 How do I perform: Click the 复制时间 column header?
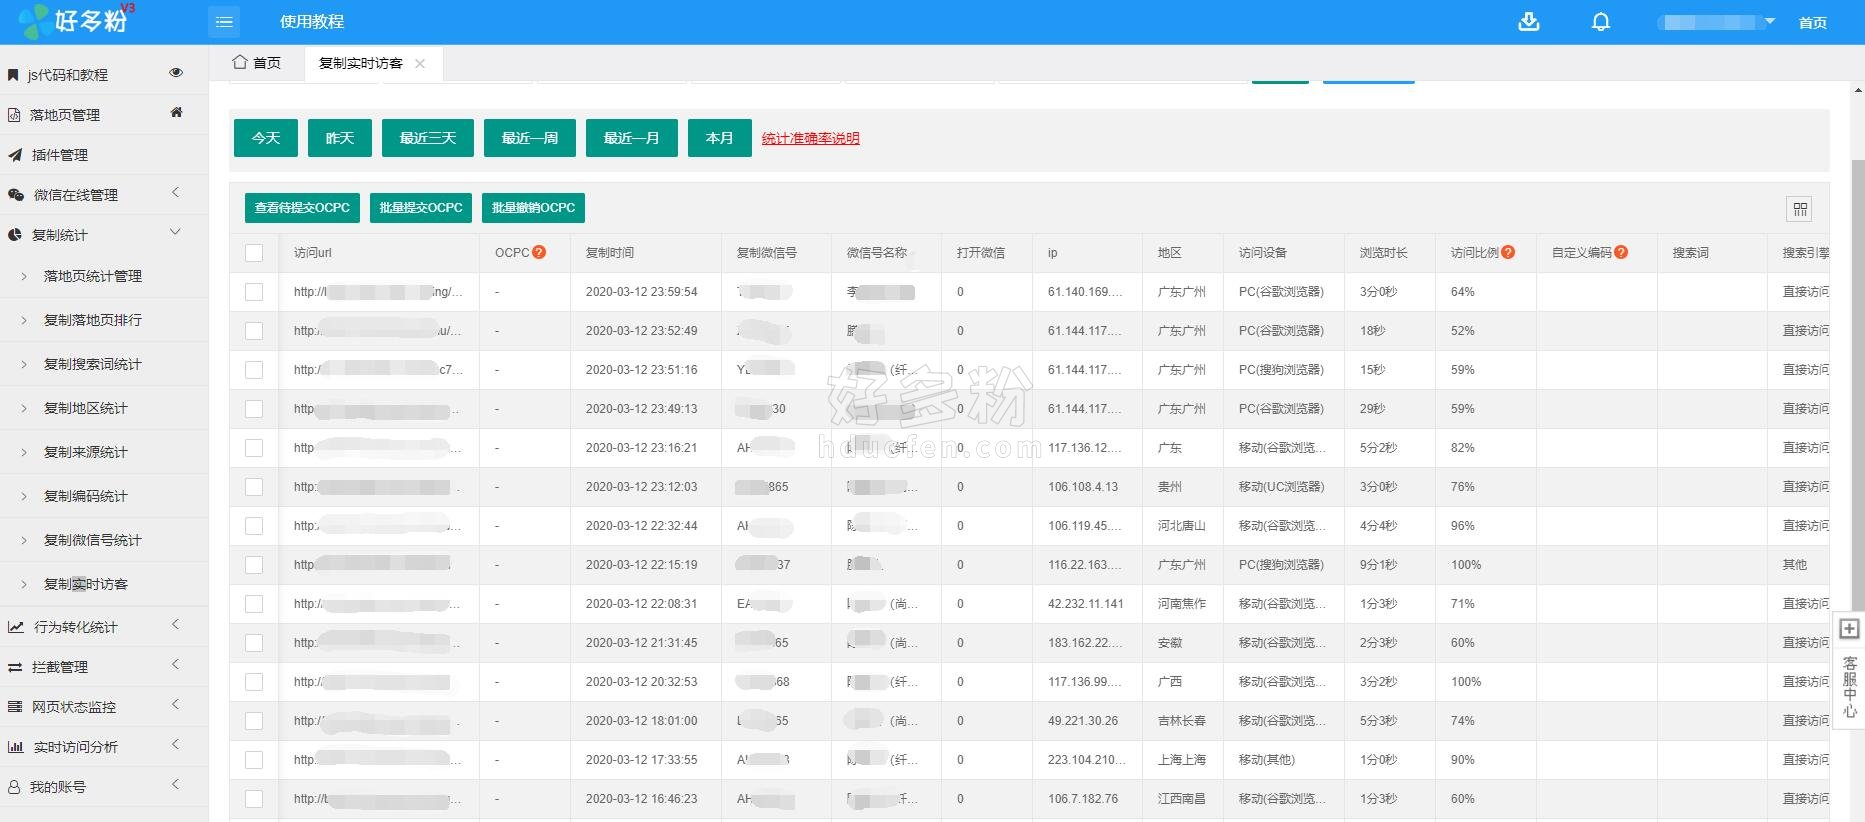click(x=610, y=253)
